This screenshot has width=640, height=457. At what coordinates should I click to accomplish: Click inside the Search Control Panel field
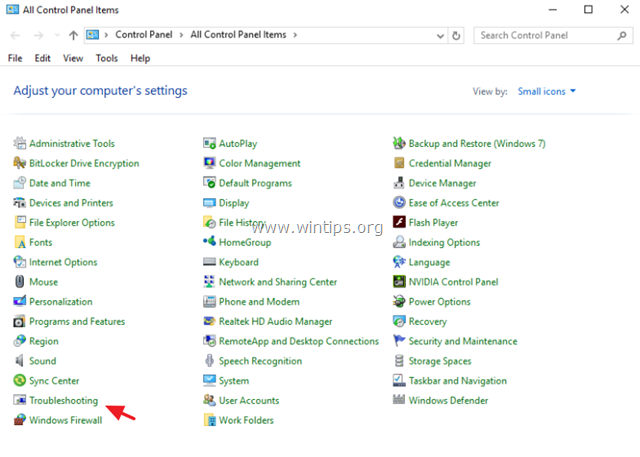click(553, 35)
